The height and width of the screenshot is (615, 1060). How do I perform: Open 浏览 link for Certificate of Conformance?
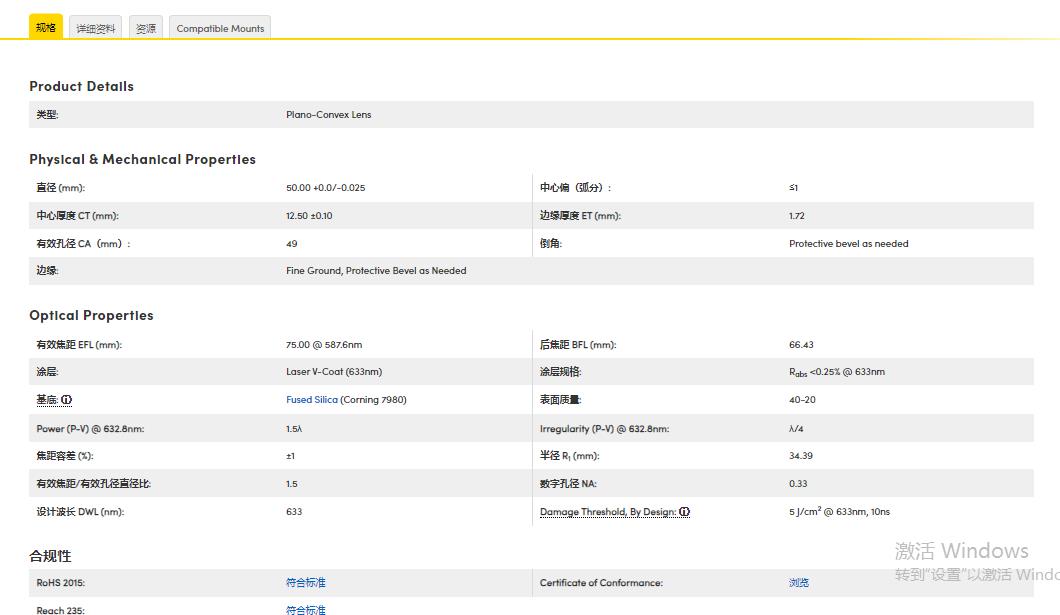pyautogui.click(x=799, y=583)
